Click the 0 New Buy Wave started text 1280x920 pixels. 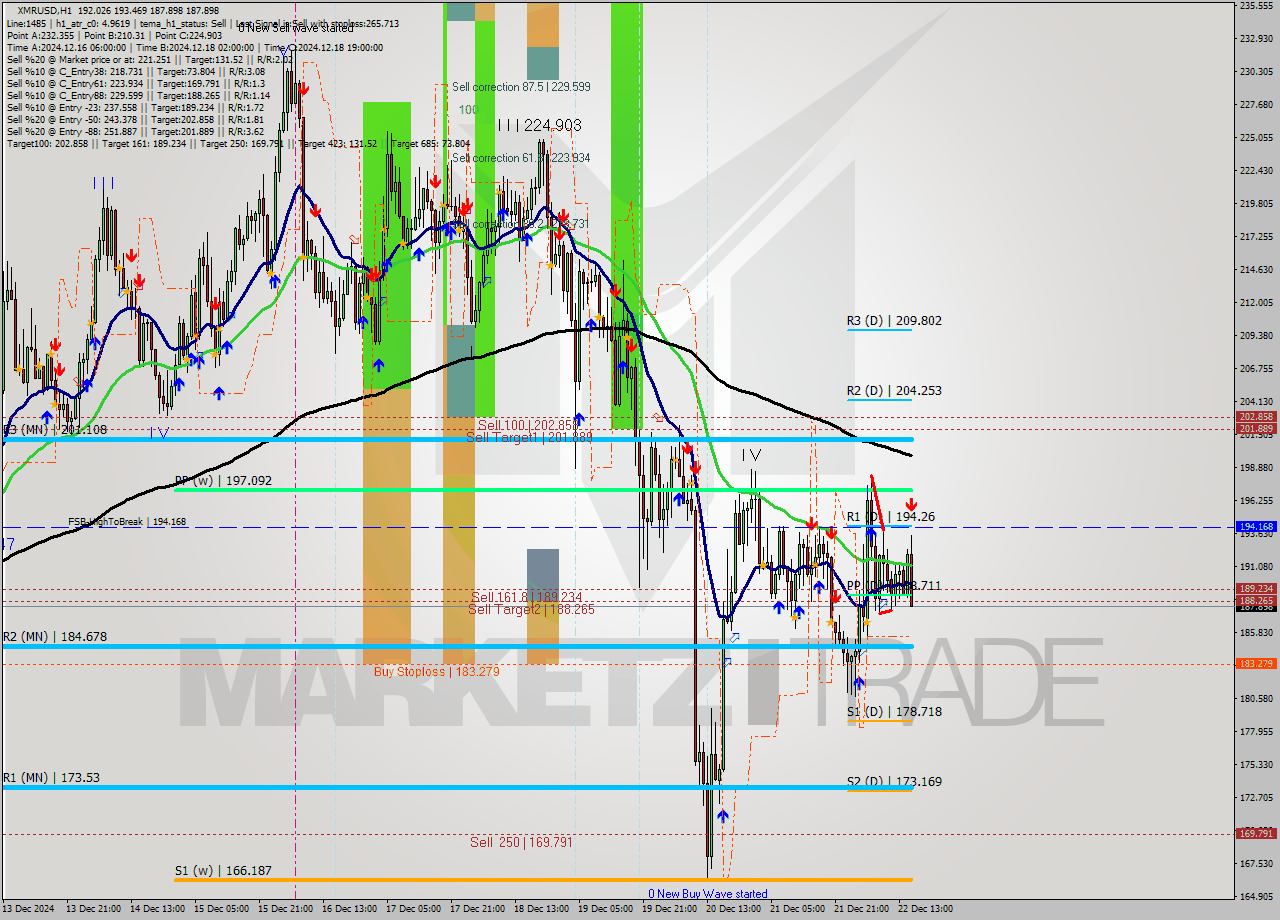click(x=708, y=894)
